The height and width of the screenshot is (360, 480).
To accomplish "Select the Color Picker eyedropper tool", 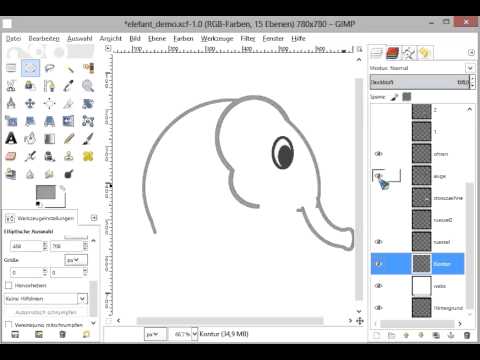I will (69, 86).
